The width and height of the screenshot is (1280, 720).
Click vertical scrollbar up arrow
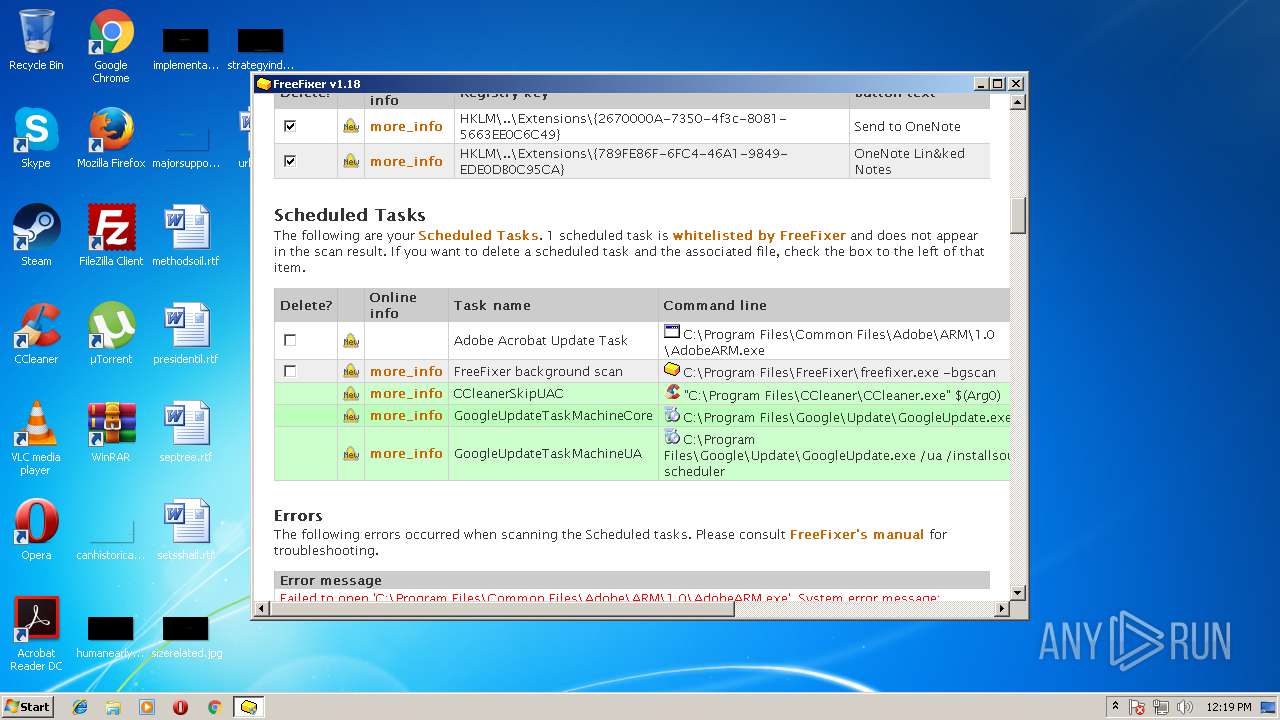tap(1018, 102)
